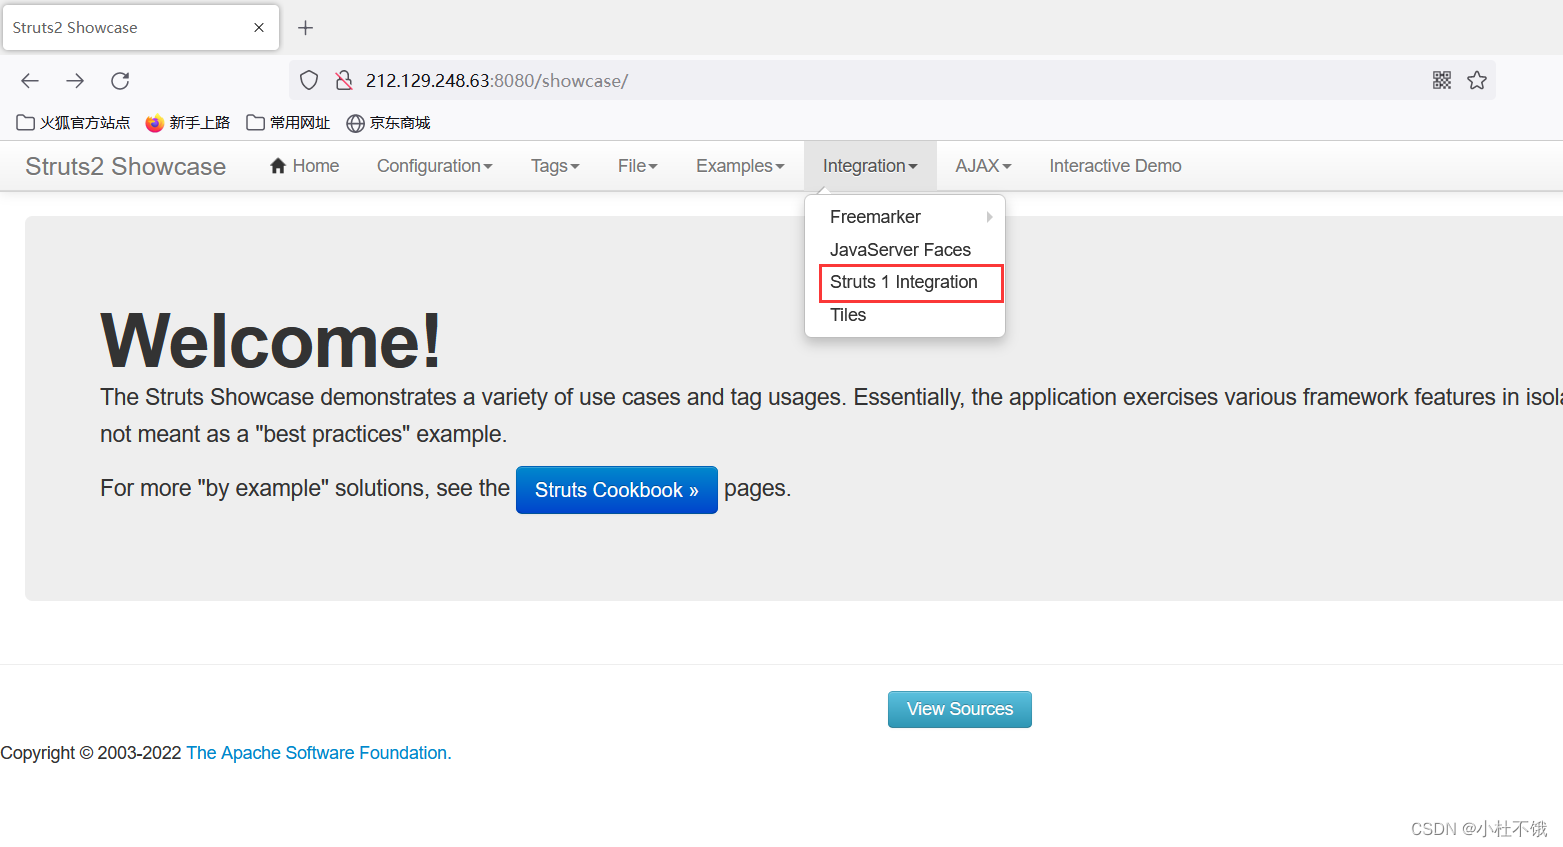Expand the Configuration dropdown menu
The height and width of the screenshot is (847, 1563).
pos(435,166)
